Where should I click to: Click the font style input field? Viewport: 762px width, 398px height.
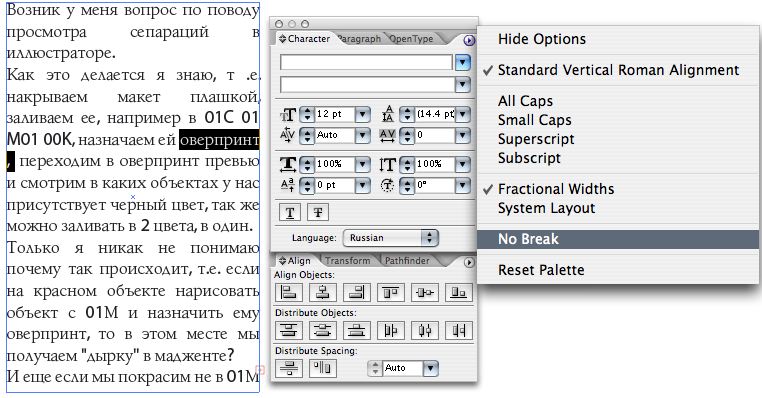tap(367, 85)
